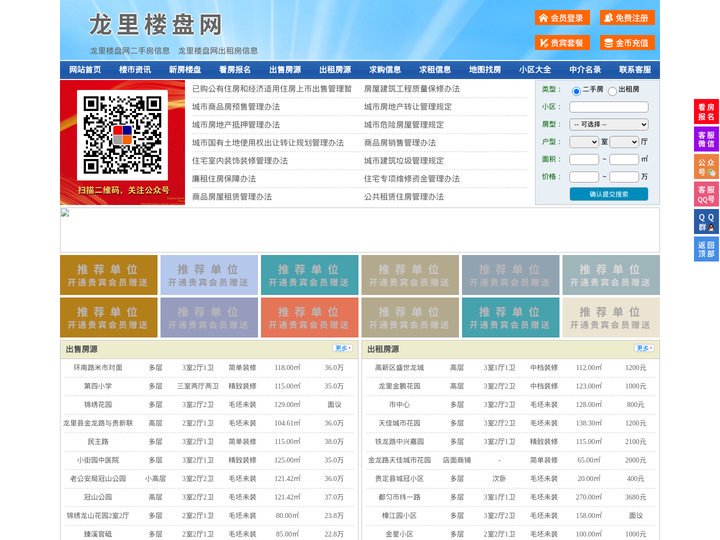Click 更多 link in 出售房源 header

(x=343, y=349)
